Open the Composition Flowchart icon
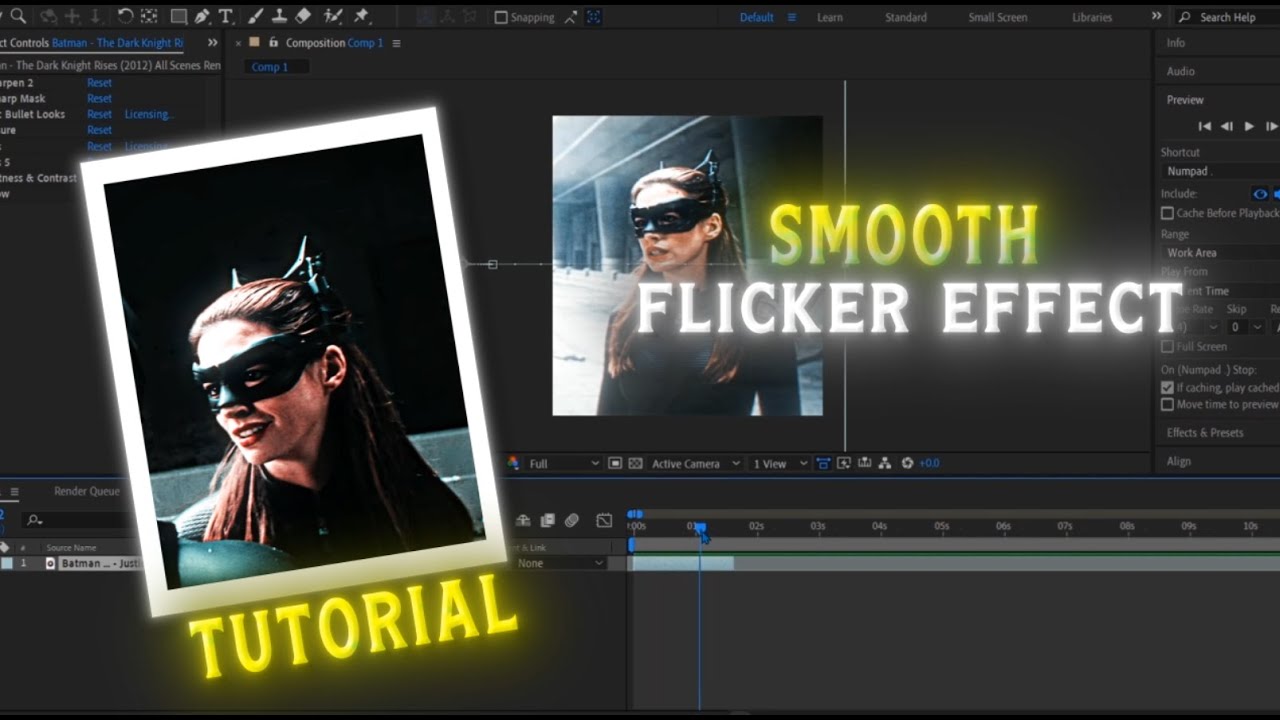This screenshot has height=720, width=1280. click(884, 463)
